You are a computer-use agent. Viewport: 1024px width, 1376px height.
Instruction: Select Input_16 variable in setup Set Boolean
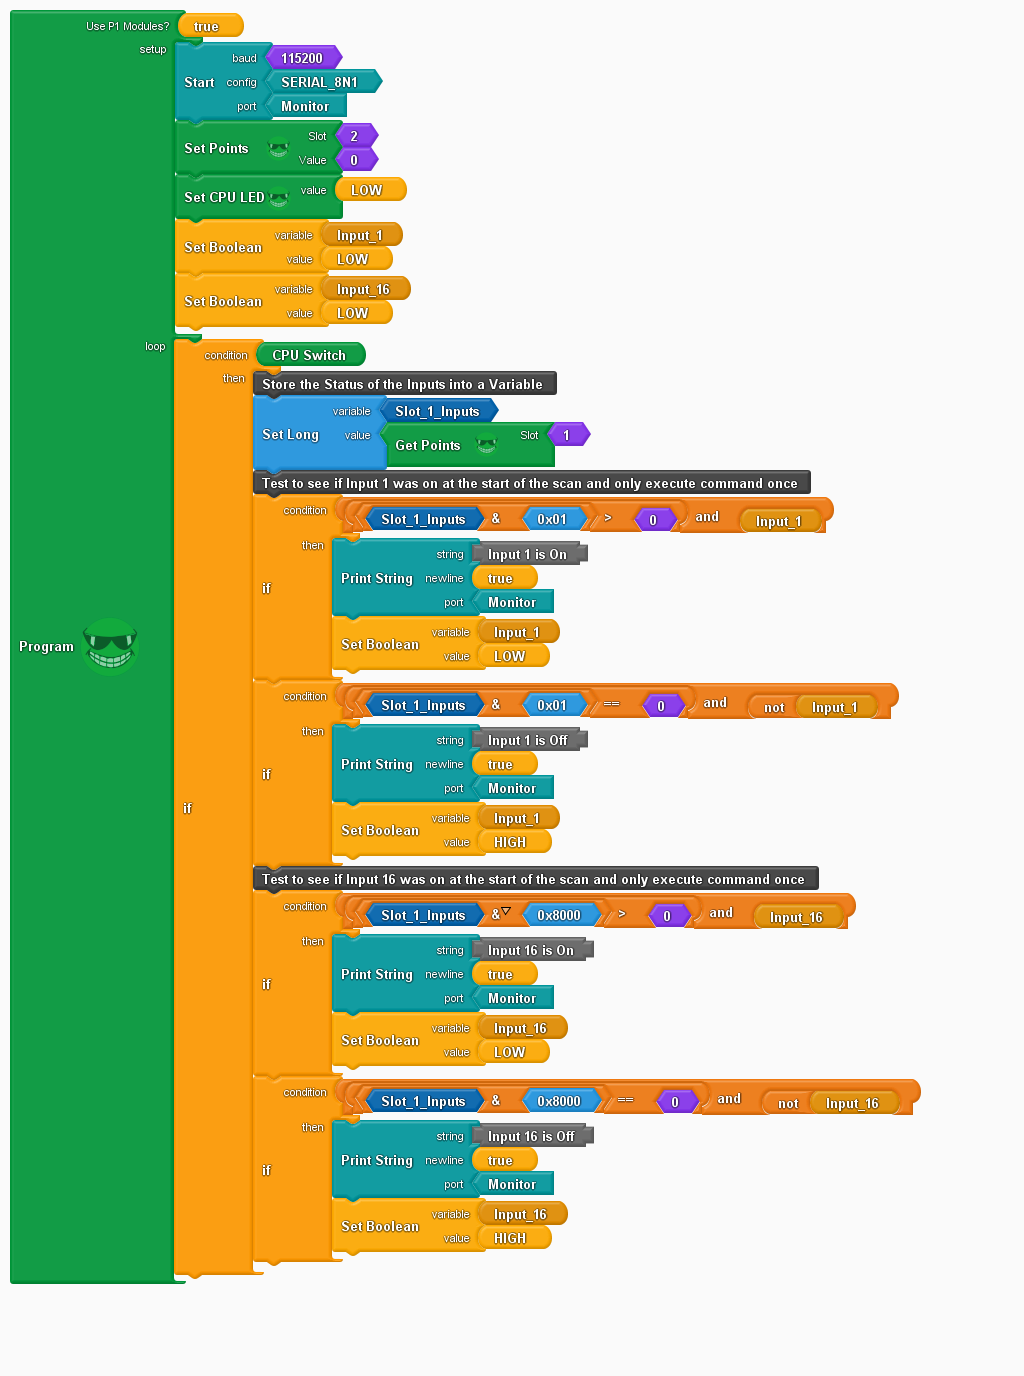(x=366, y=289)
